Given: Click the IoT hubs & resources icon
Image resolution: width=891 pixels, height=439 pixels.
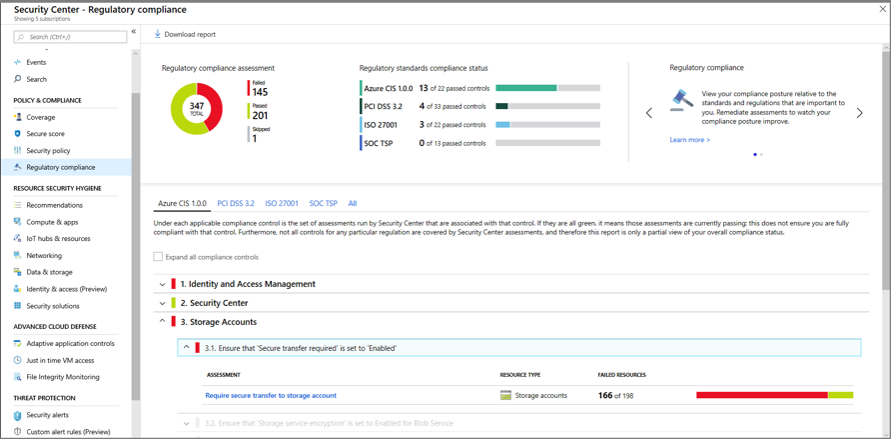Looking at the screenshot, I should click(x=18, y=239).
